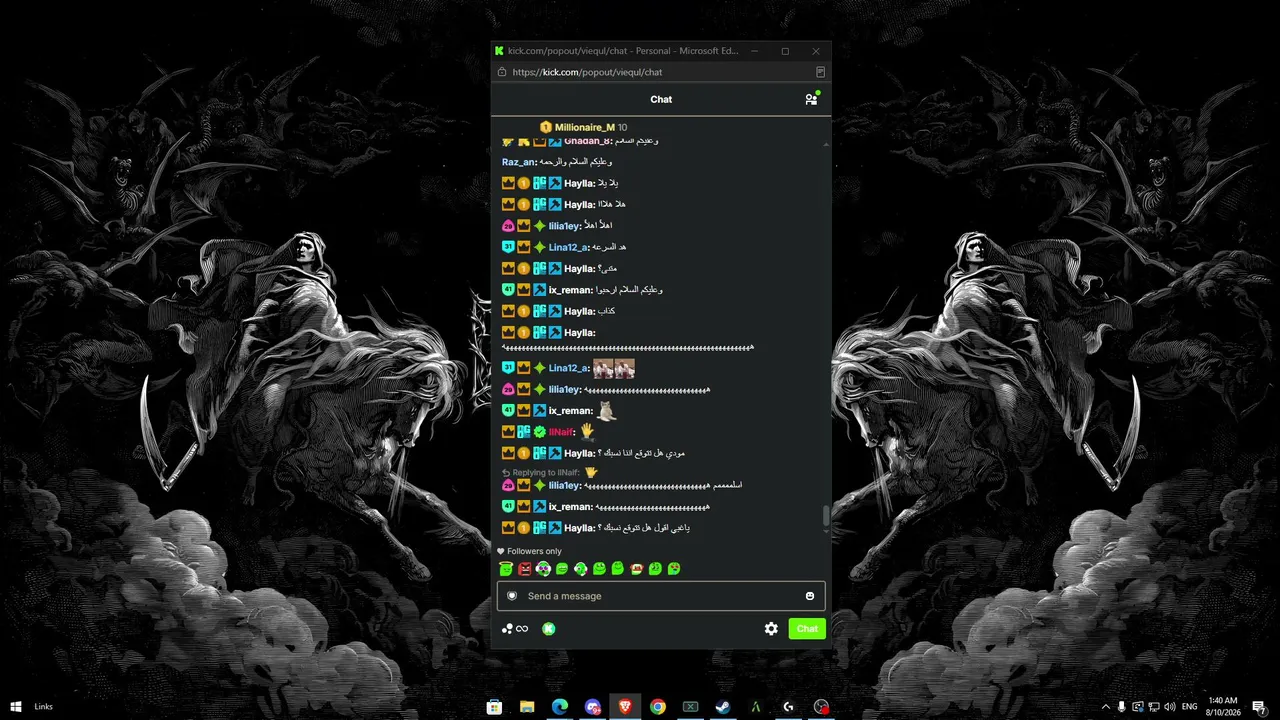This screenshot has width=1280, height=720.
Task: Open IINaif username in chat
Action: pyautogui.click(x=561, y=432)
